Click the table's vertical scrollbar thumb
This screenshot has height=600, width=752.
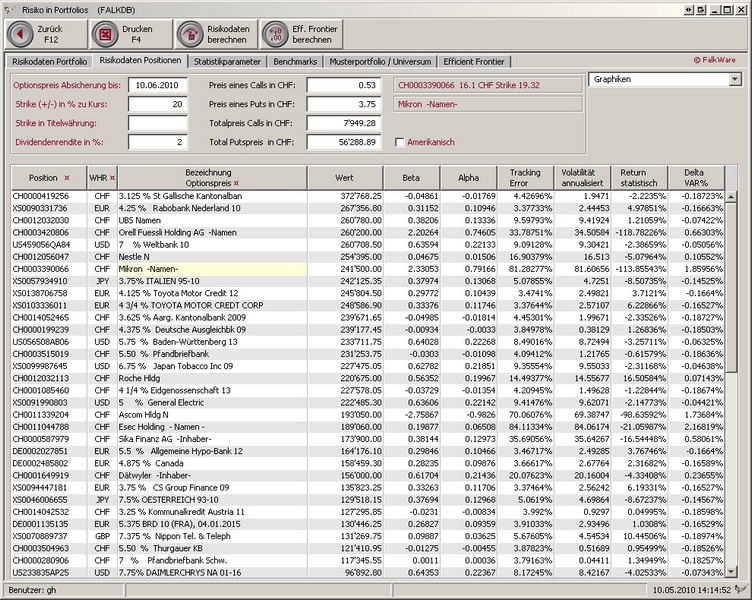[731, 287]
